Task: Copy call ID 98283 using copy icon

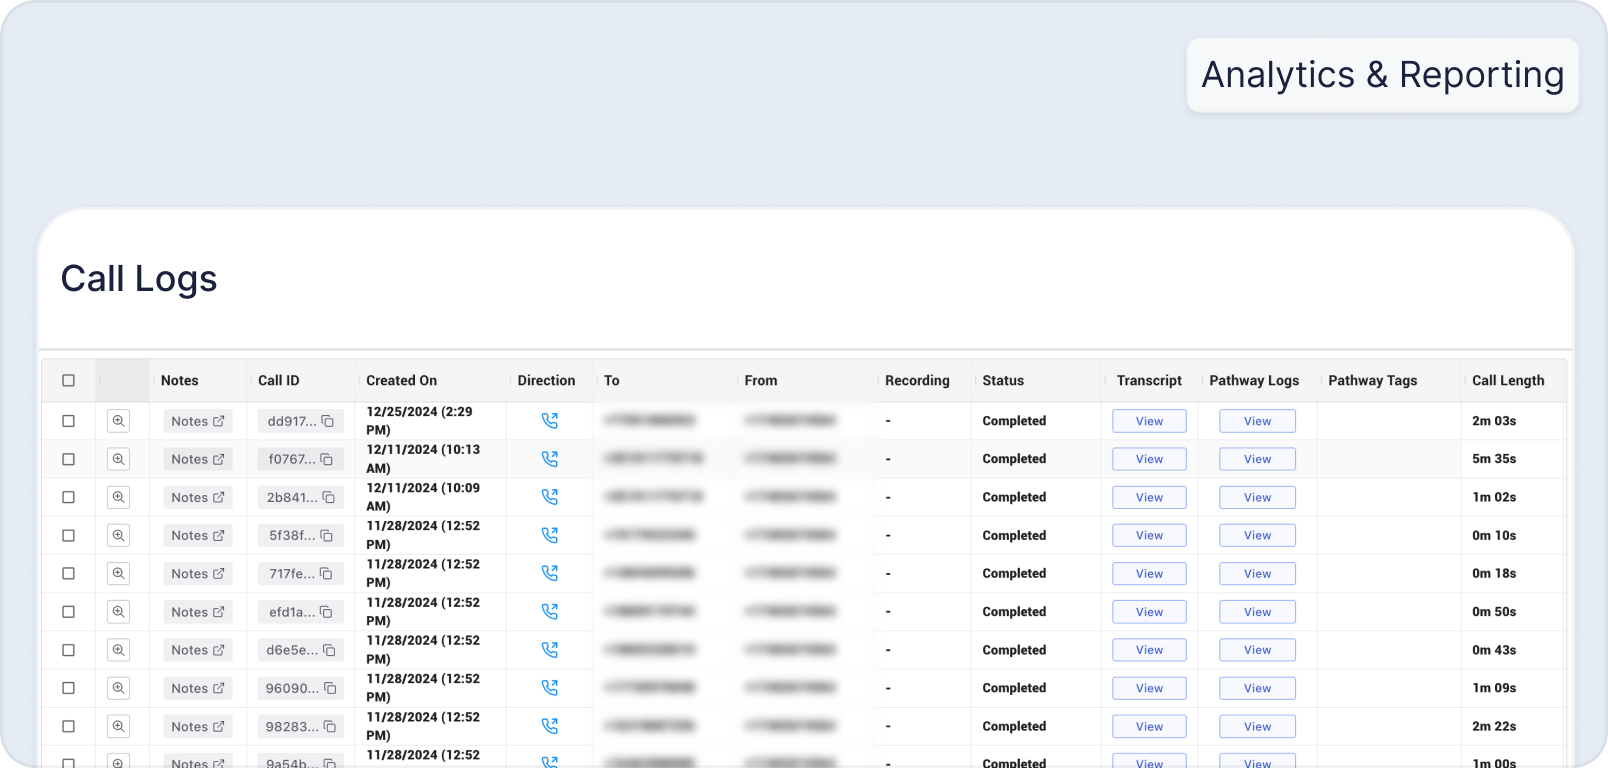Action: [329, 727]
